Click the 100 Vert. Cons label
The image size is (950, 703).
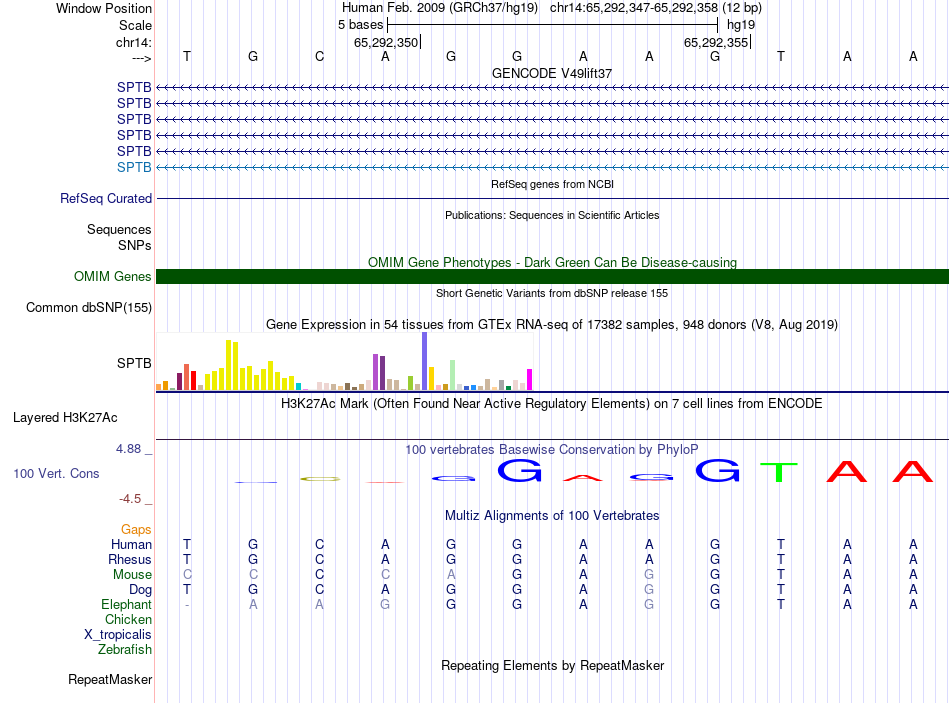(x=56, y=473)
